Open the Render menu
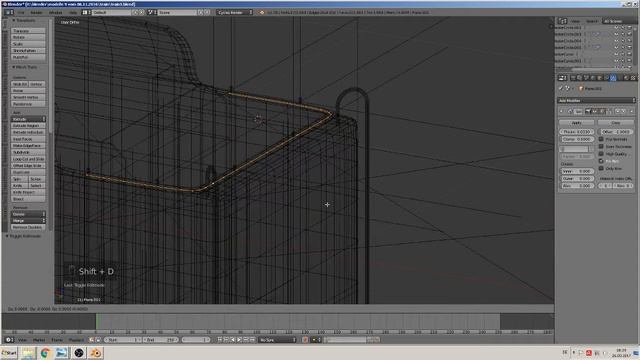 [x=36, y=12]
